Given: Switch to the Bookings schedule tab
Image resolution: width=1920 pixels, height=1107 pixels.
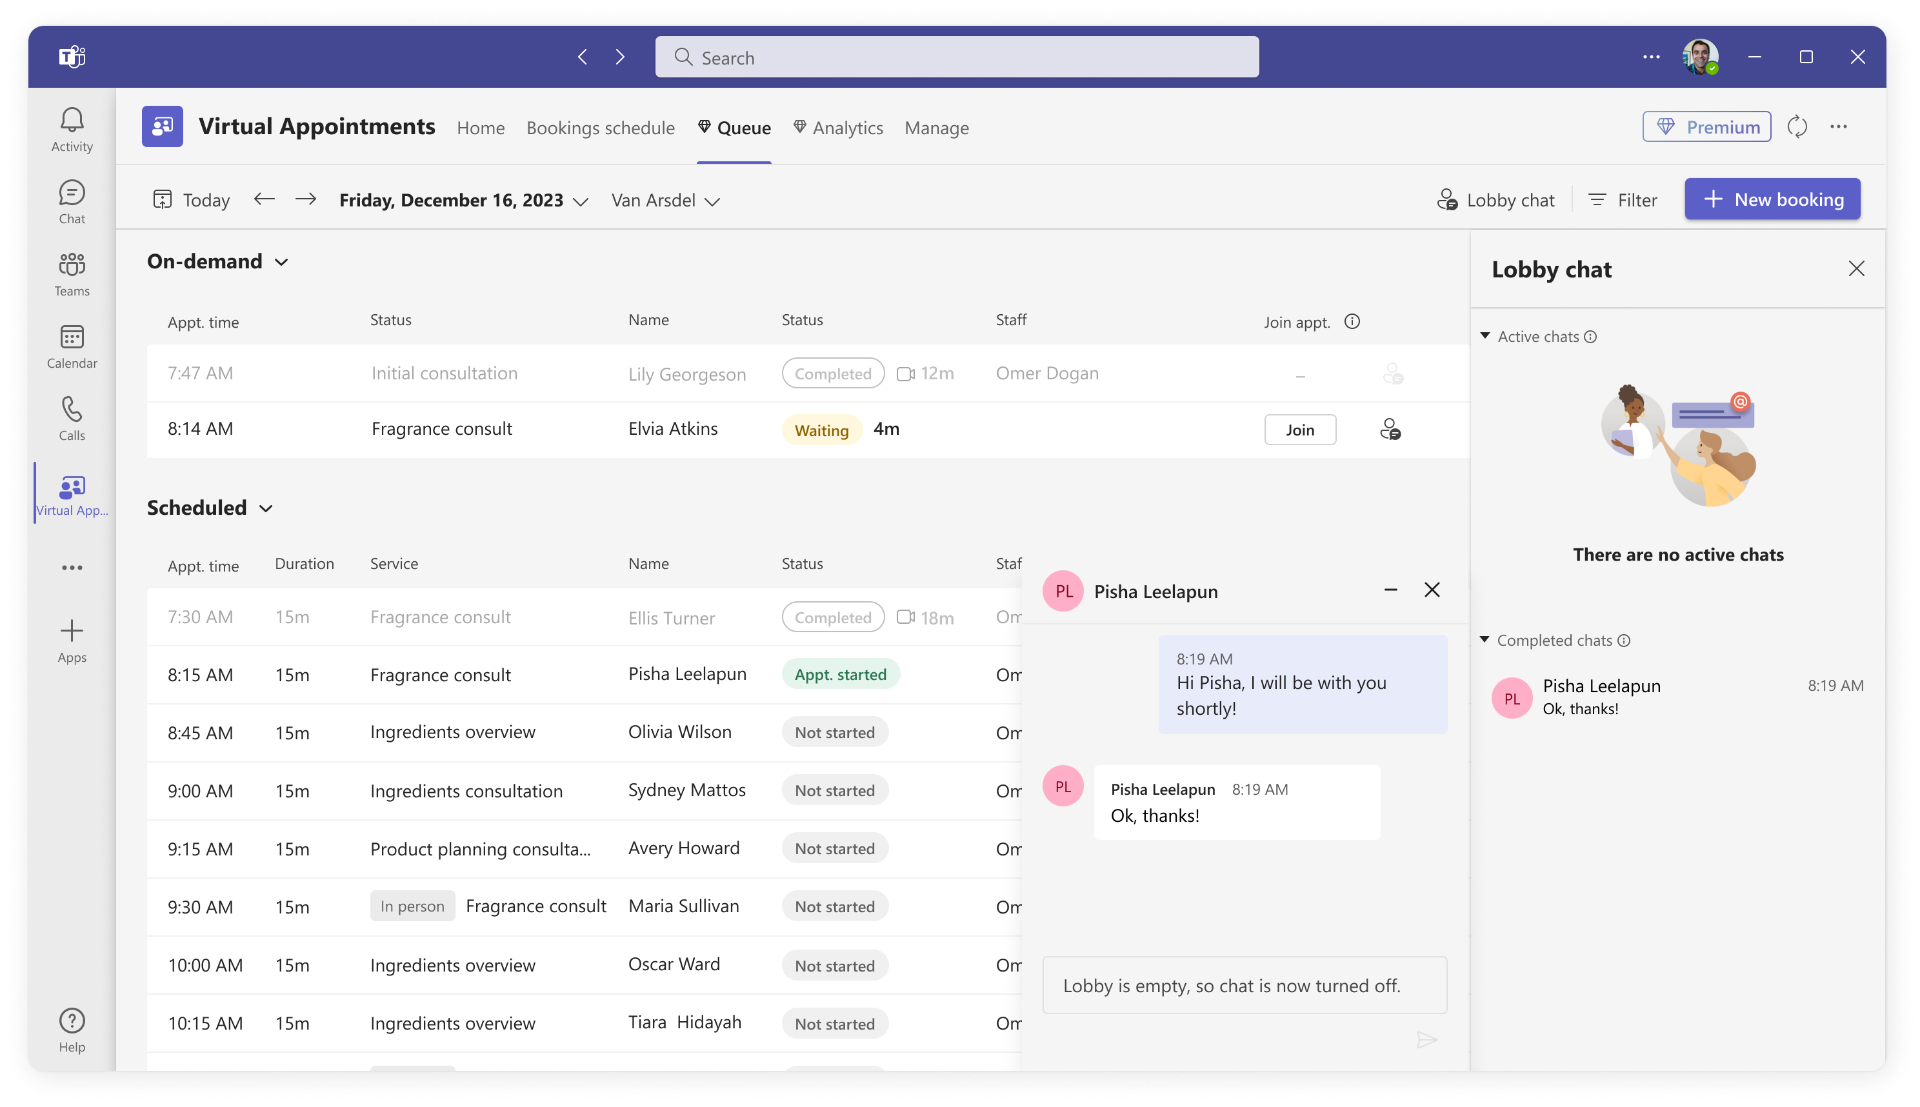Looking at the screenshot, I should [600, 128].
